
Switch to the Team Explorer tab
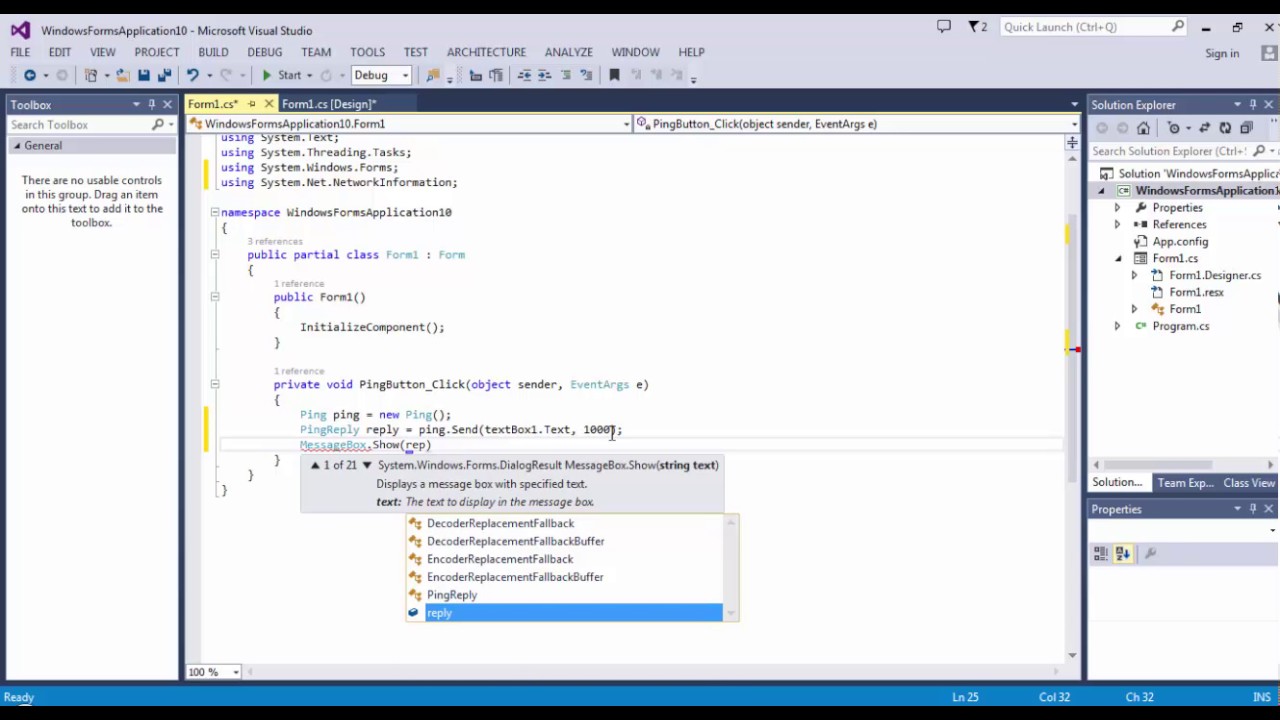1185,483
